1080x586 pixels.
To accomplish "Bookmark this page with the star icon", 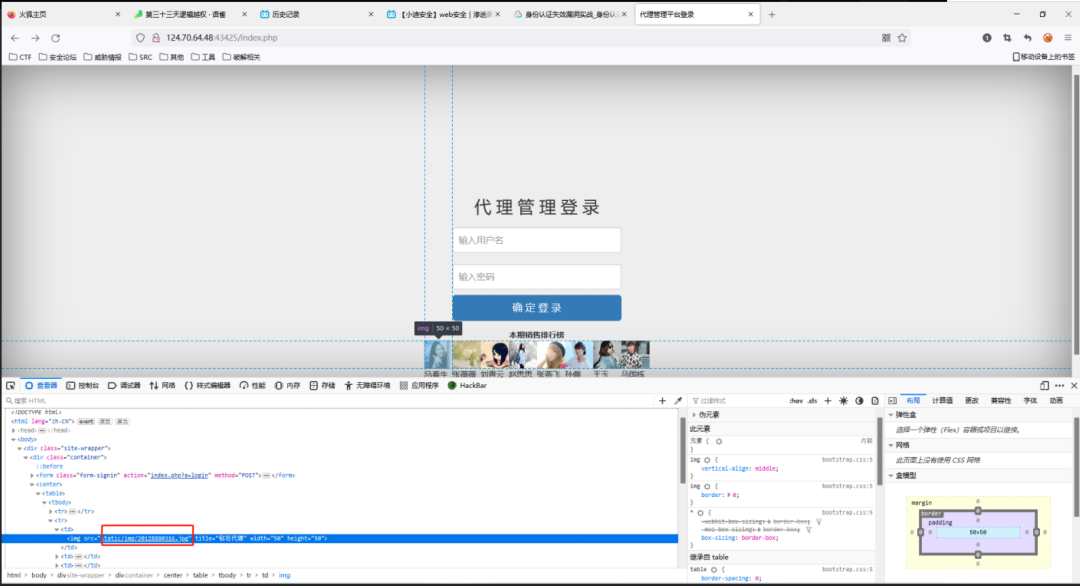I will click(902, 38).
